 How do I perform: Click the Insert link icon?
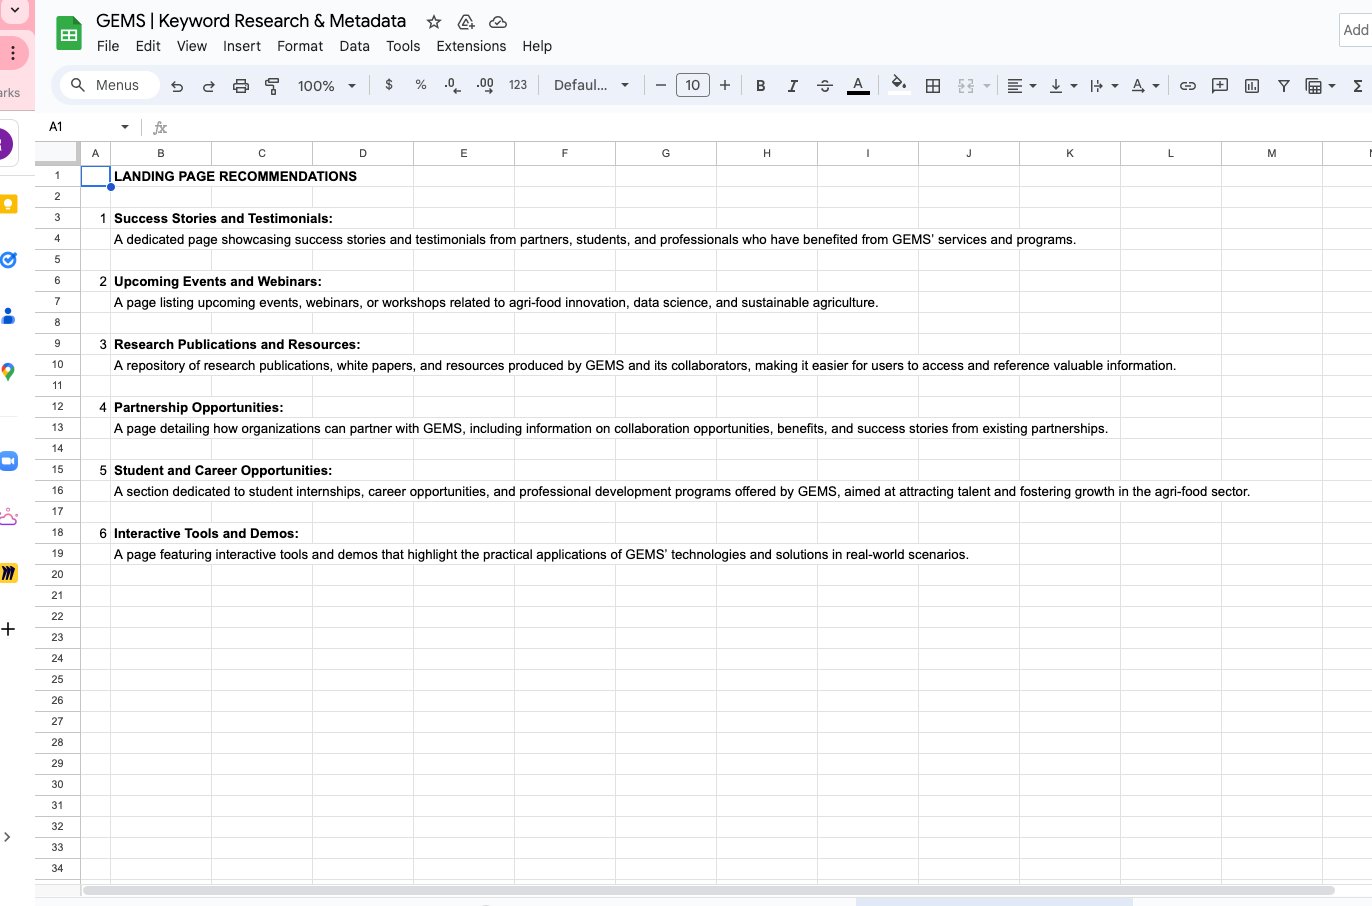click(1187, 86)
